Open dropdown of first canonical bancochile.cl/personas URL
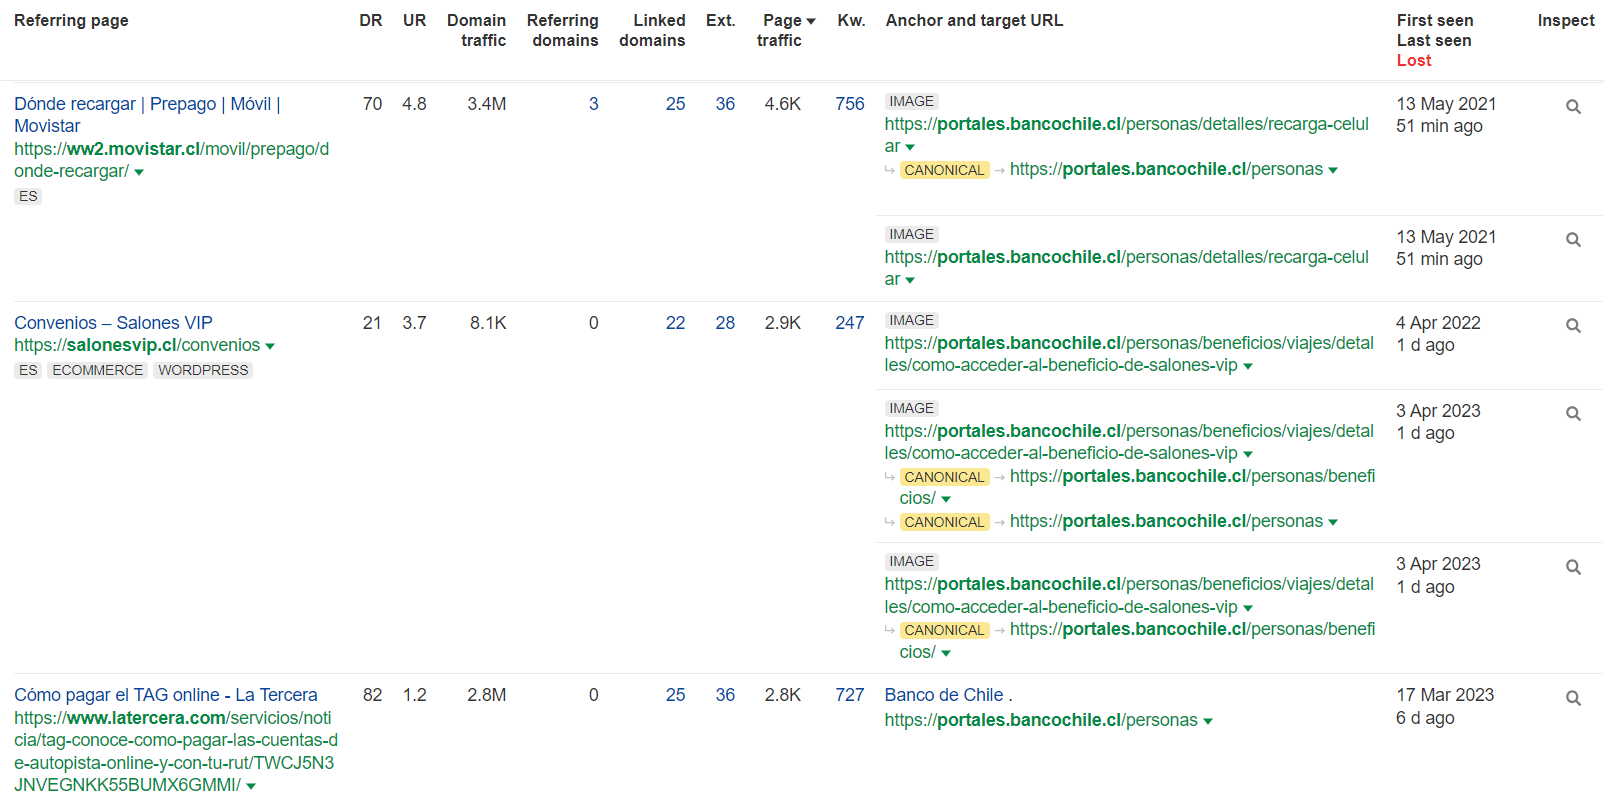The width and height of the screenshot is (1605, 798). point(1333,170)
